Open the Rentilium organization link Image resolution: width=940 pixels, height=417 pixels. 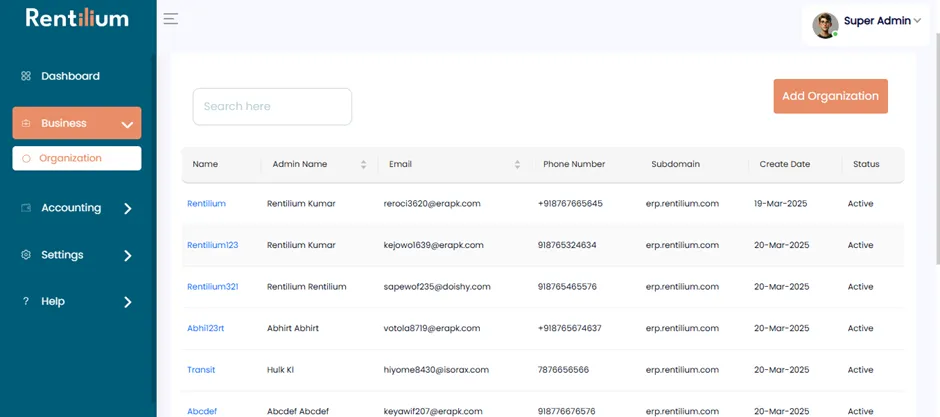tap(206, 204)
